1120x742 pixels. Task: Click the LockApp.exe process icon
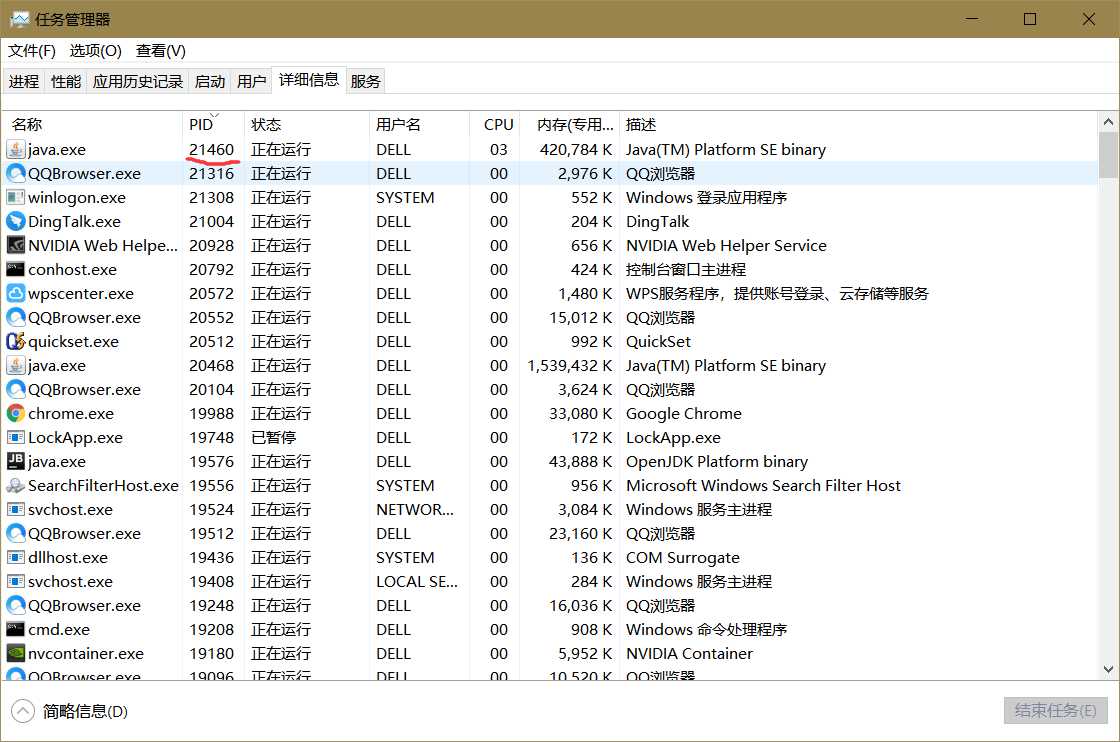(16, 437)
